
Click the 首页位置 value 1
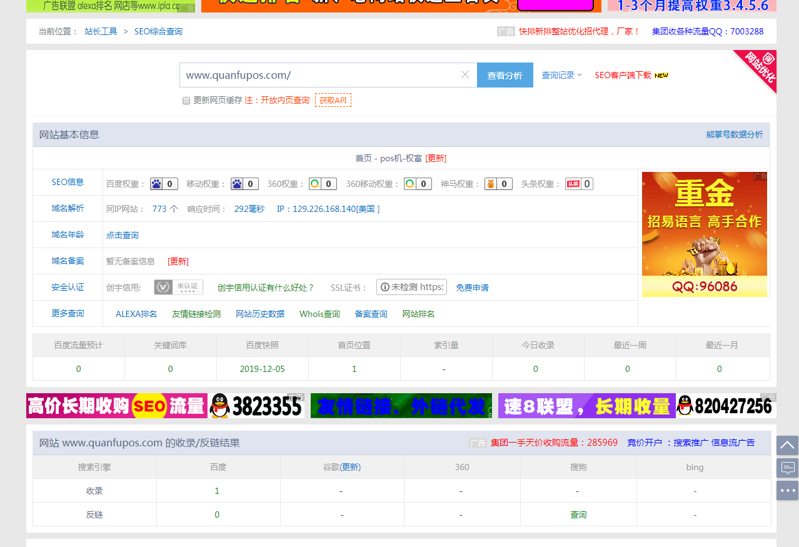(x=354, y=369)
